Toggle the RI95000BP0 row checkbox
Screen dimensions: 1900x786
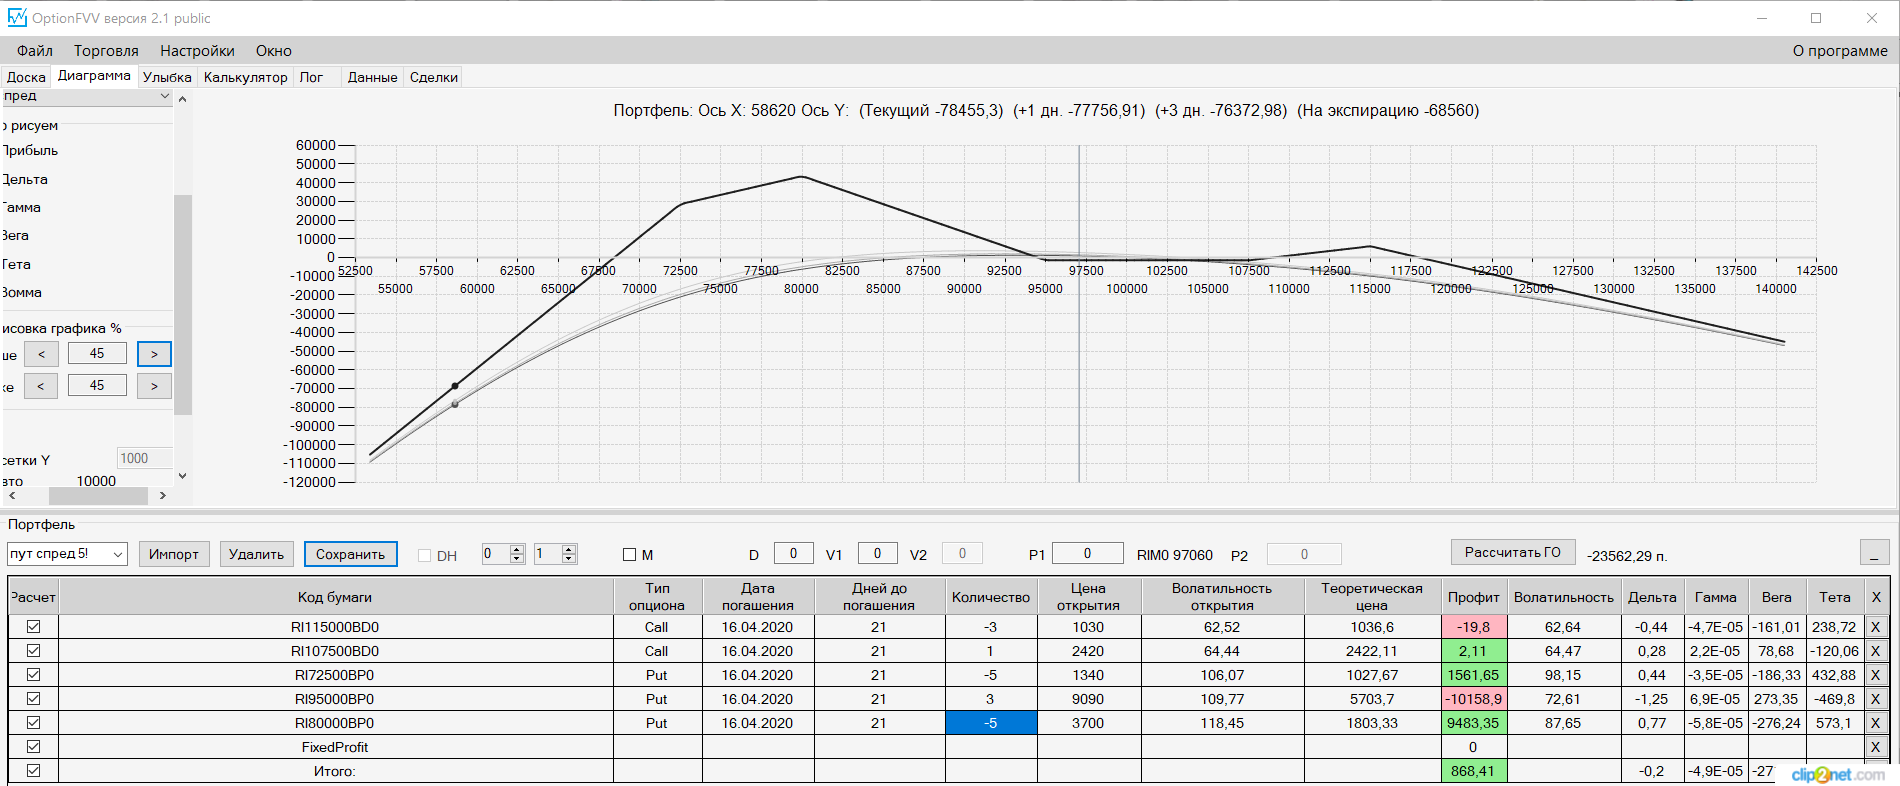click(34, 699)
